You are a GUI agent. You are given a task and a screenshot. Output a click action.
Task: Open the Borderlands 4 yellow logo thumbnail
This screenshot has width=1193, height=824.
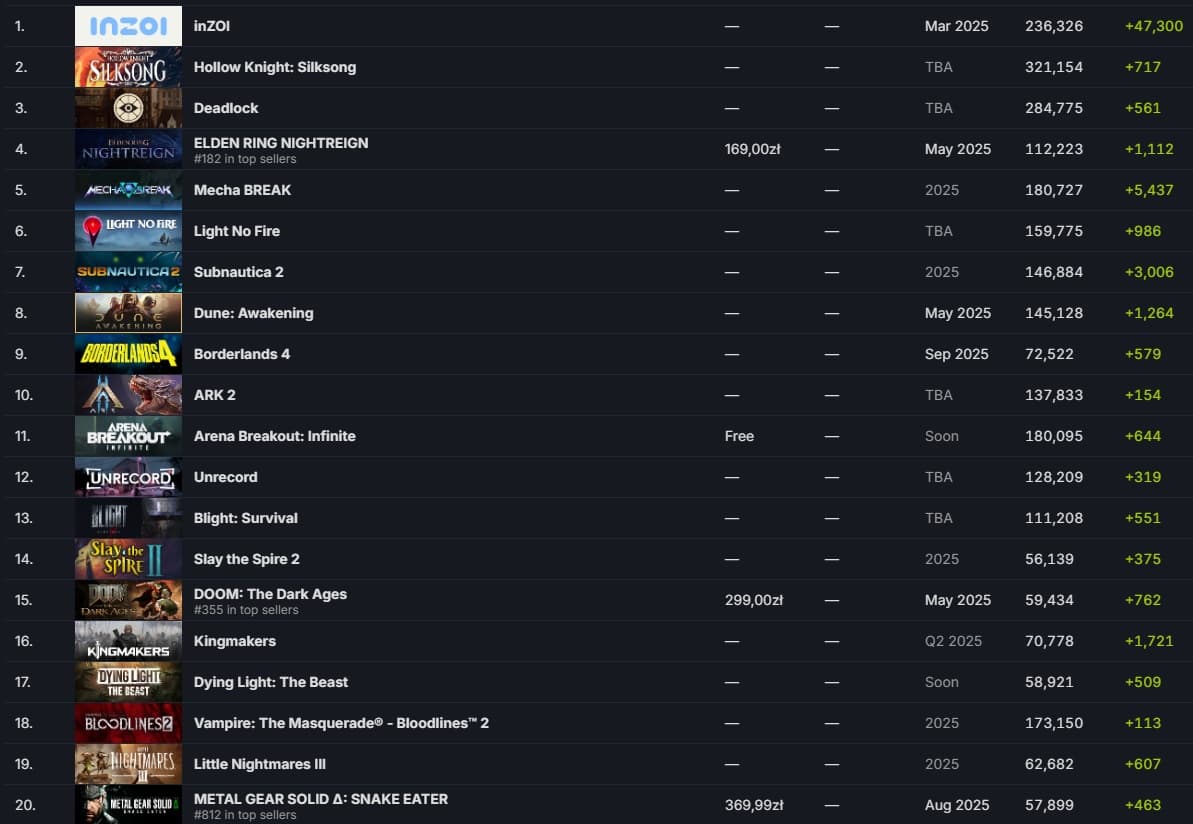pos(128,354)
